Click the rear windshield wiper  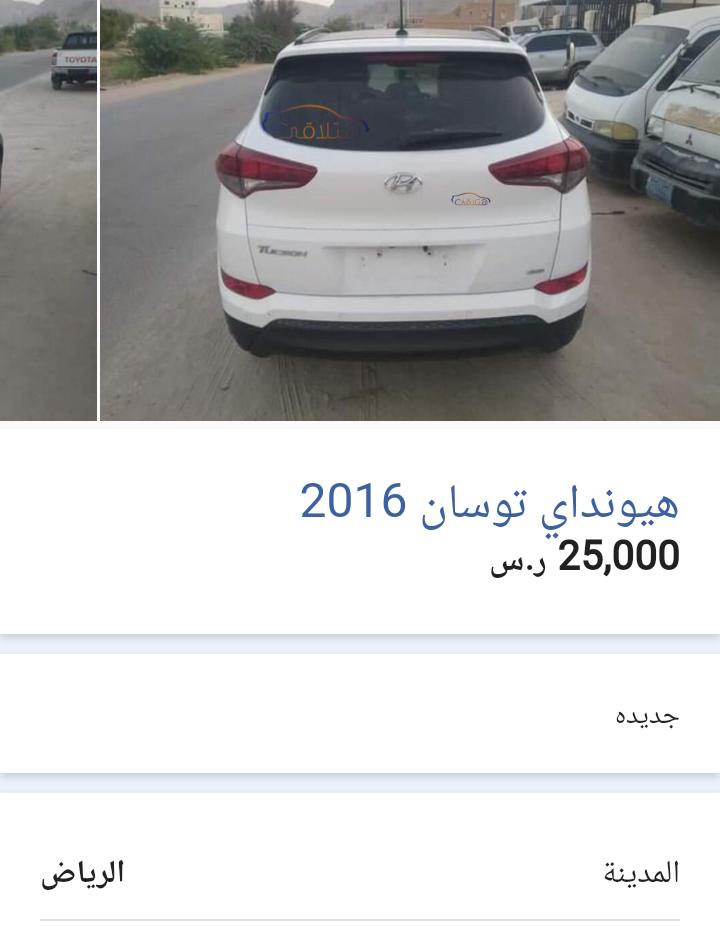[x=450, y=138]
